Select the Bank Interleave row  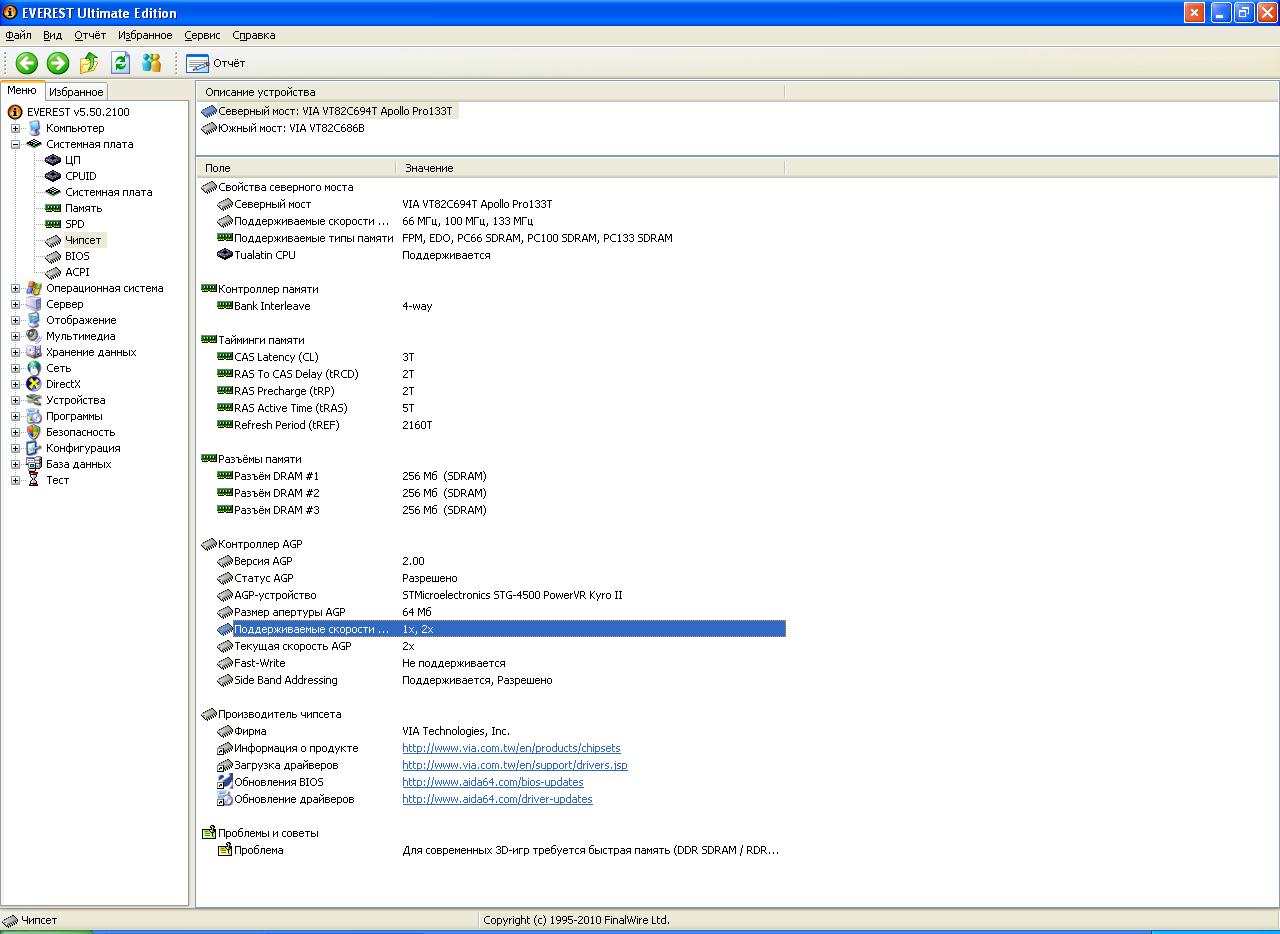[x=491, y=306]
